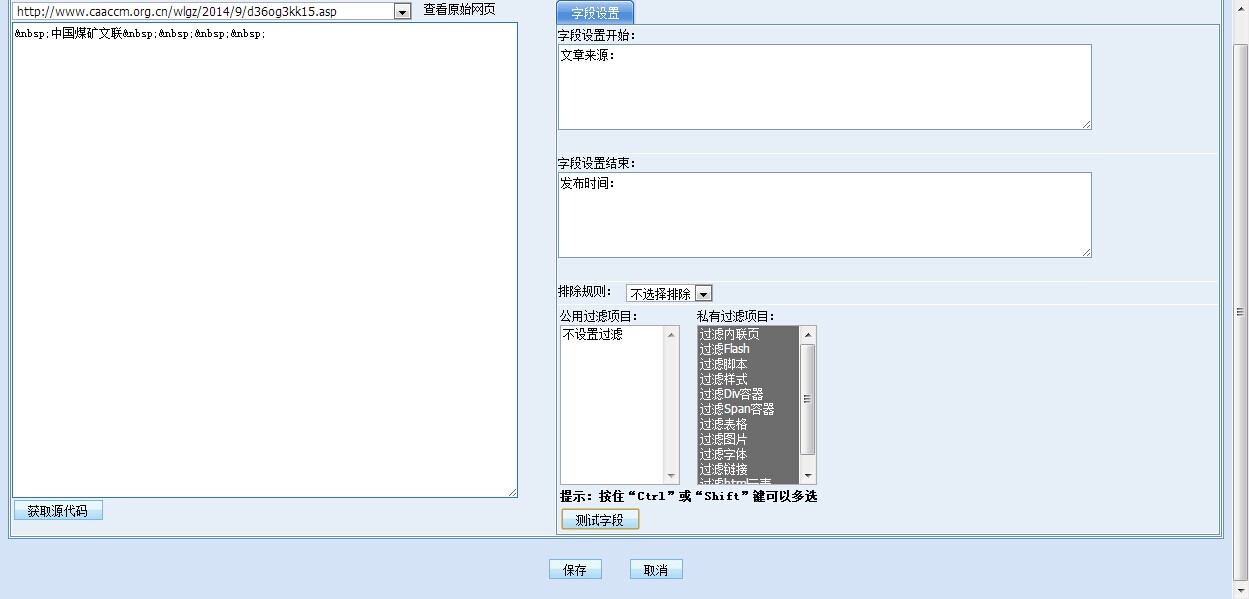The image size is (1249, 599).
Task: Select 过滤内联页 in private filter list
Action: (x=729, y=334)
